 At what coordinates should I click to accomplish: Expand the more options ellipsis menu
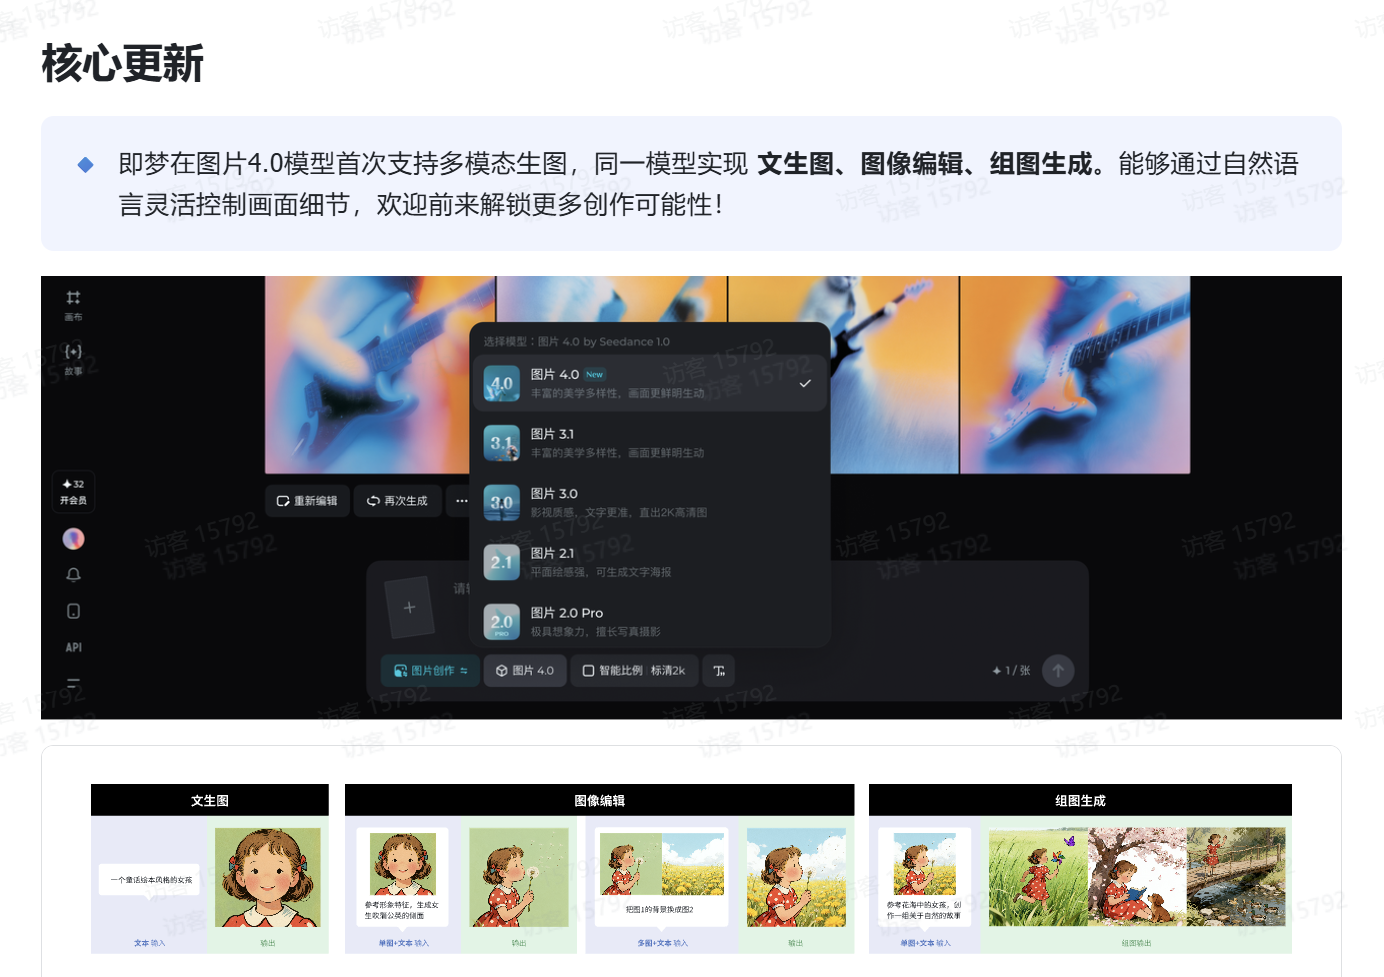[461, 500]
